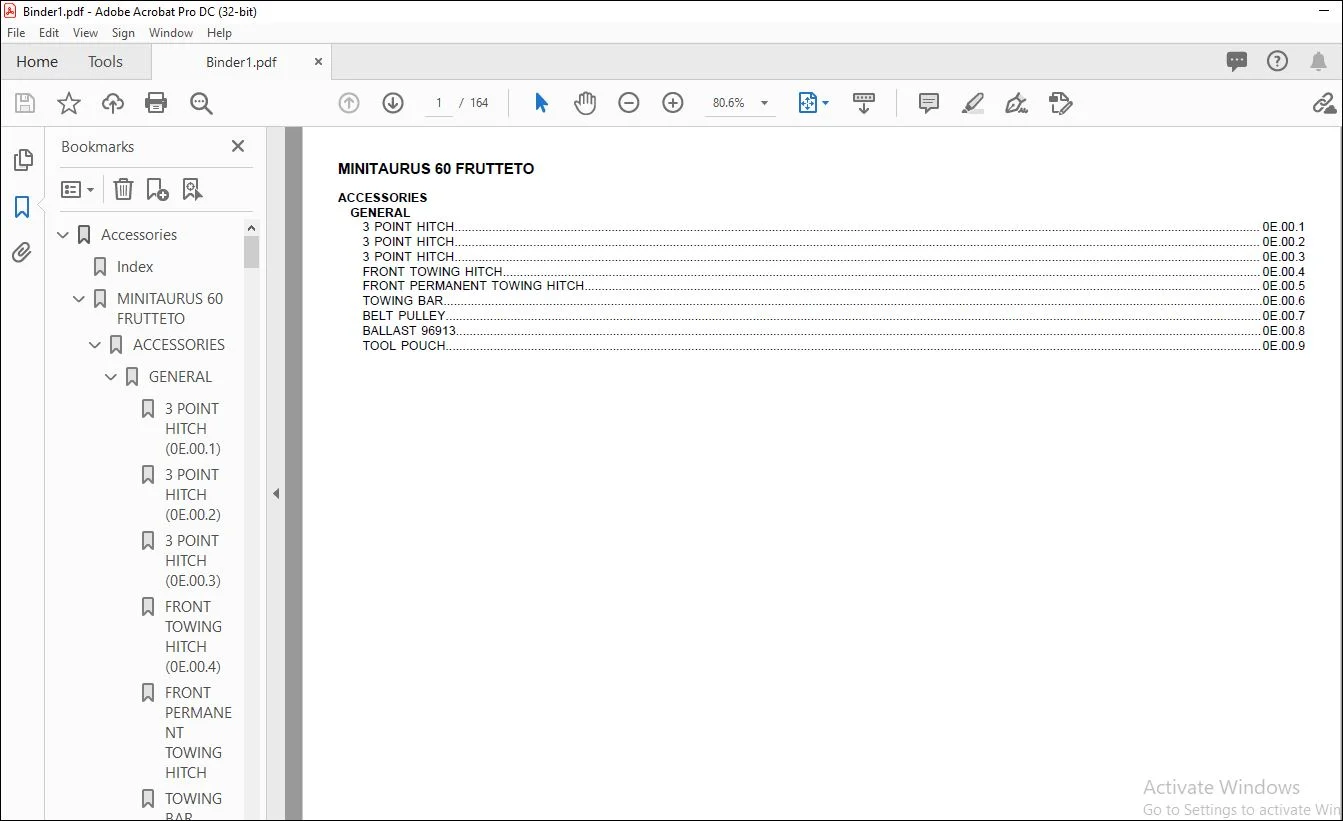Click TOOL POUCH entry in the document
1343x821 pixels.
[x=404, y=346]
